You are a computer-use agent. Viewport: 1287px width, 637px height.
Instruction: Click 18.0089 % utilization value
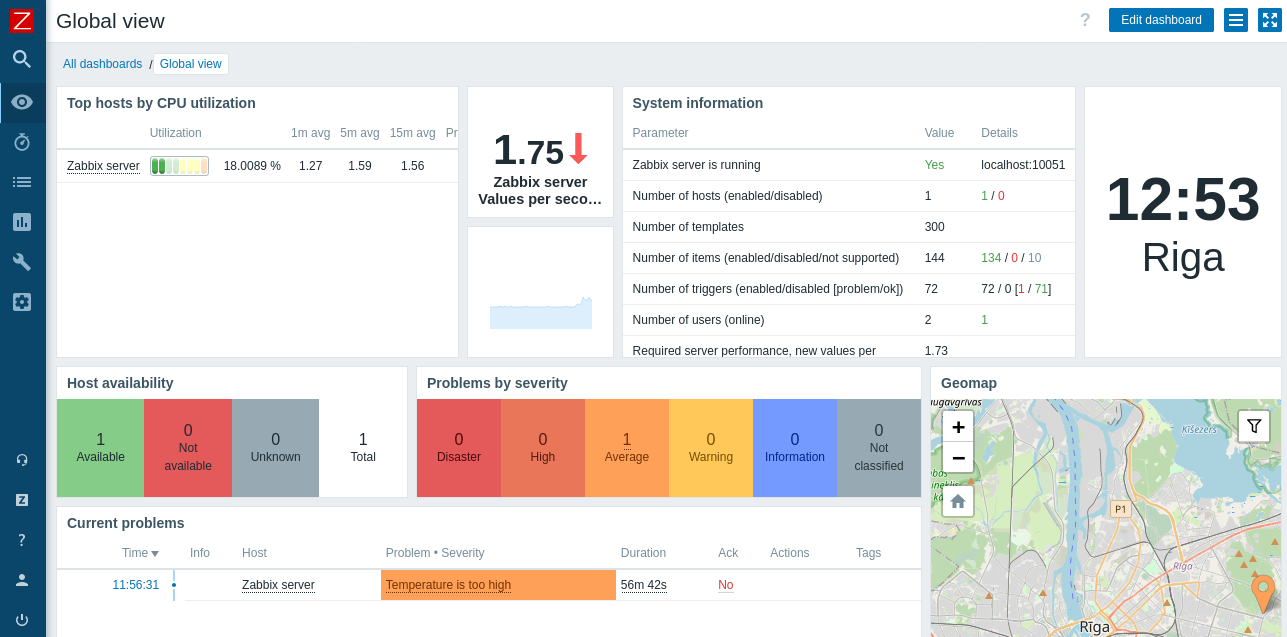(x=252, y=166)
